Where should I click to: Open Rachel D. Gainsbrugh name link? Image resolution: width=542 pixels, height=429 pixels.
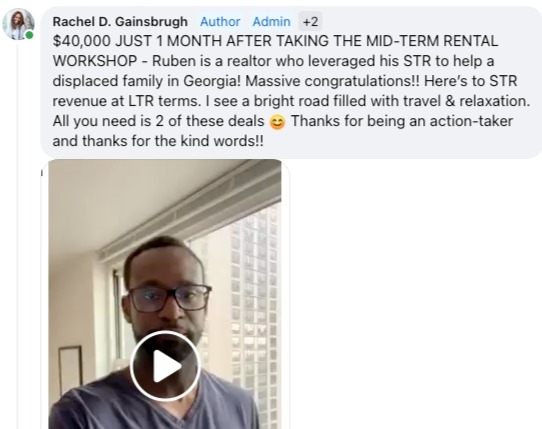(120, 22)
